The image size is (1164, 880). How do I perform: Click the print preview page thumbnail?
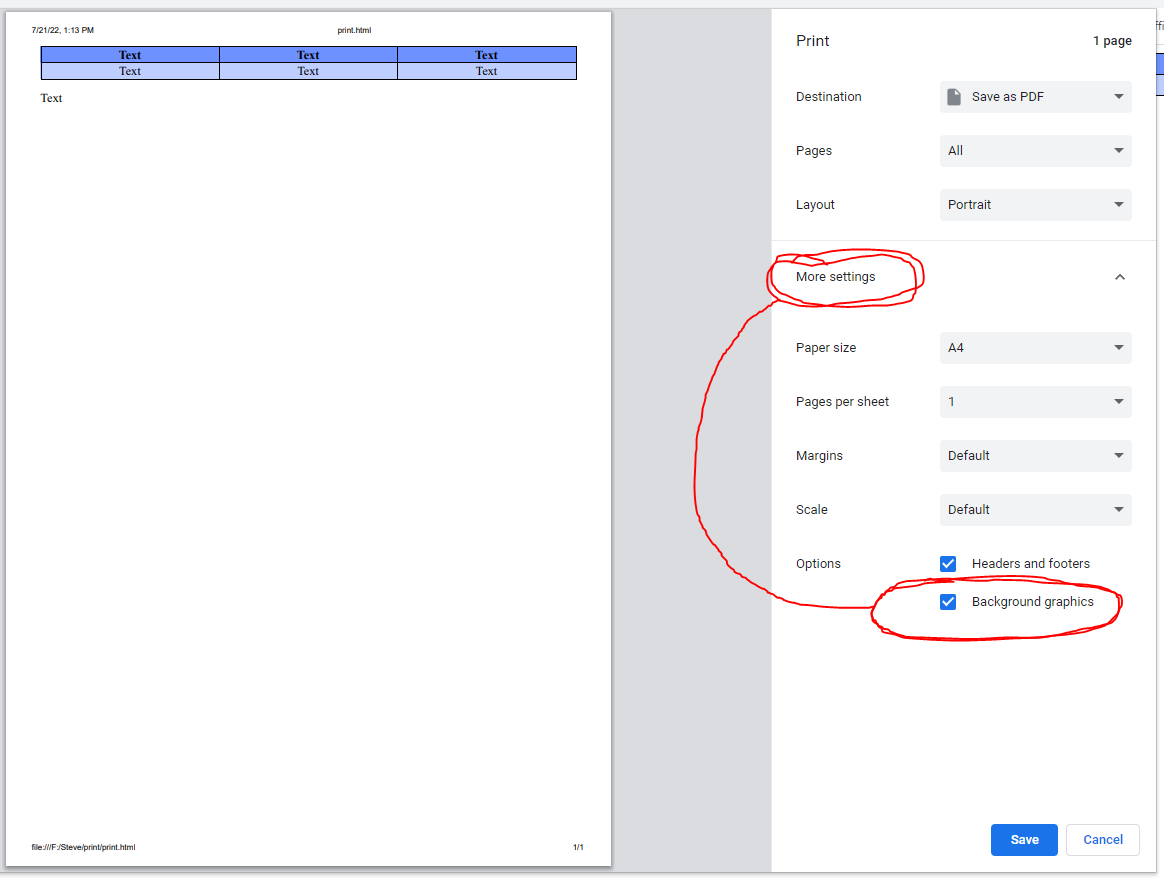[309, 438]
